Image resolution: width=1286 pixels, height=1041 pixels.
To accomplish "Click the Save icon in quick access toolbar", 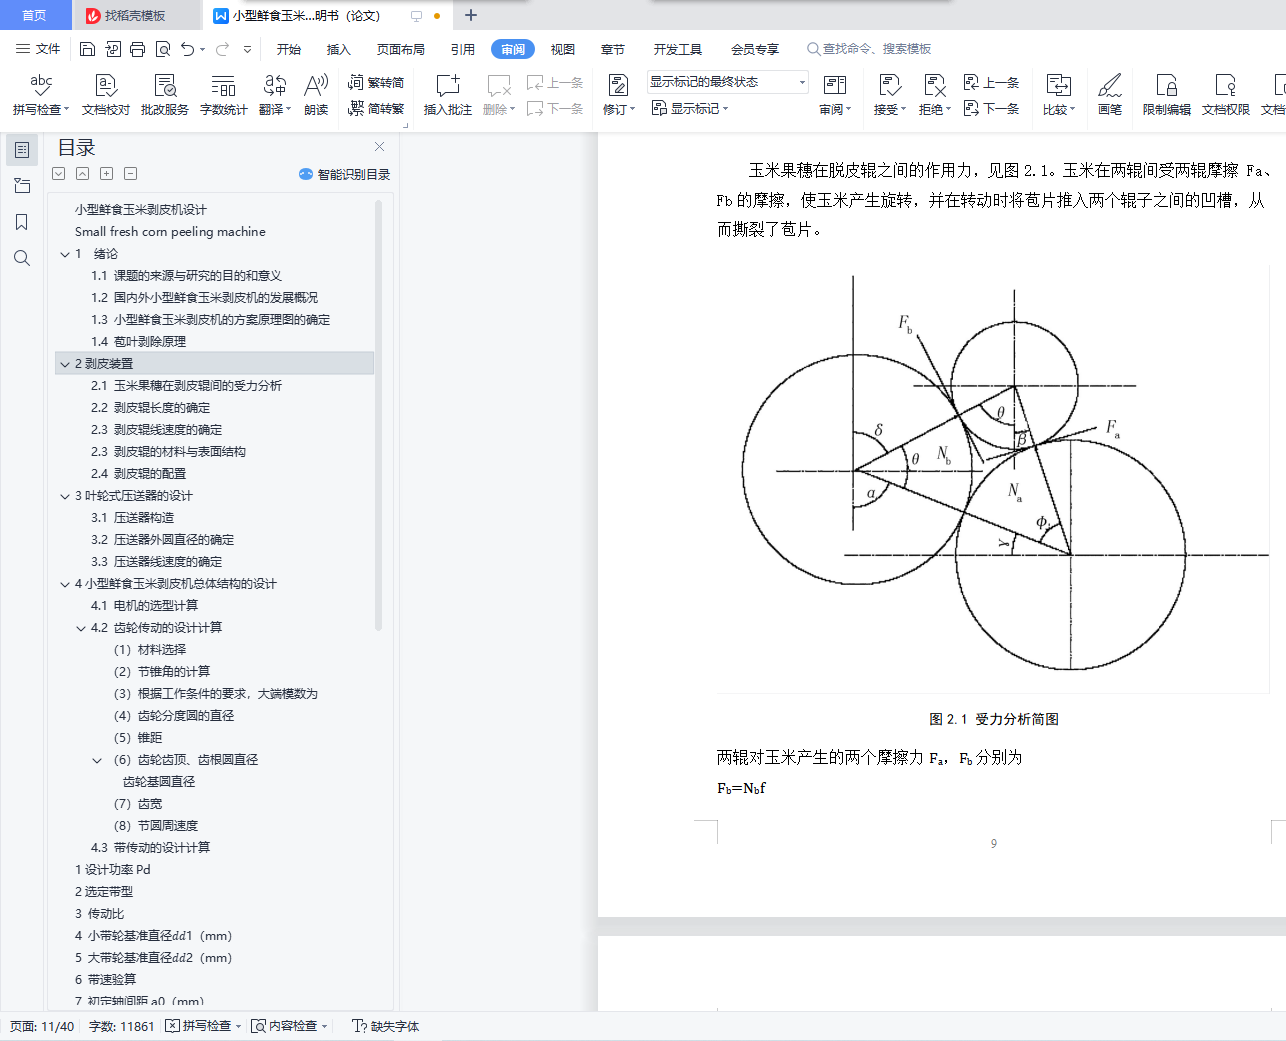I will click(87, 49).
